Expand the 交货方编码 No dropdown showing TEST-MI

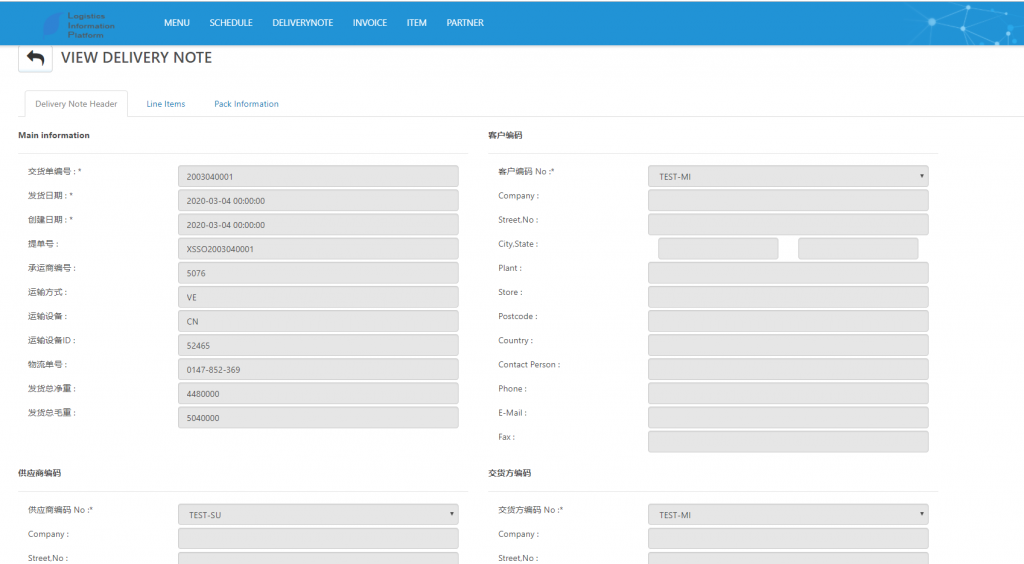(x=788, y=514)
